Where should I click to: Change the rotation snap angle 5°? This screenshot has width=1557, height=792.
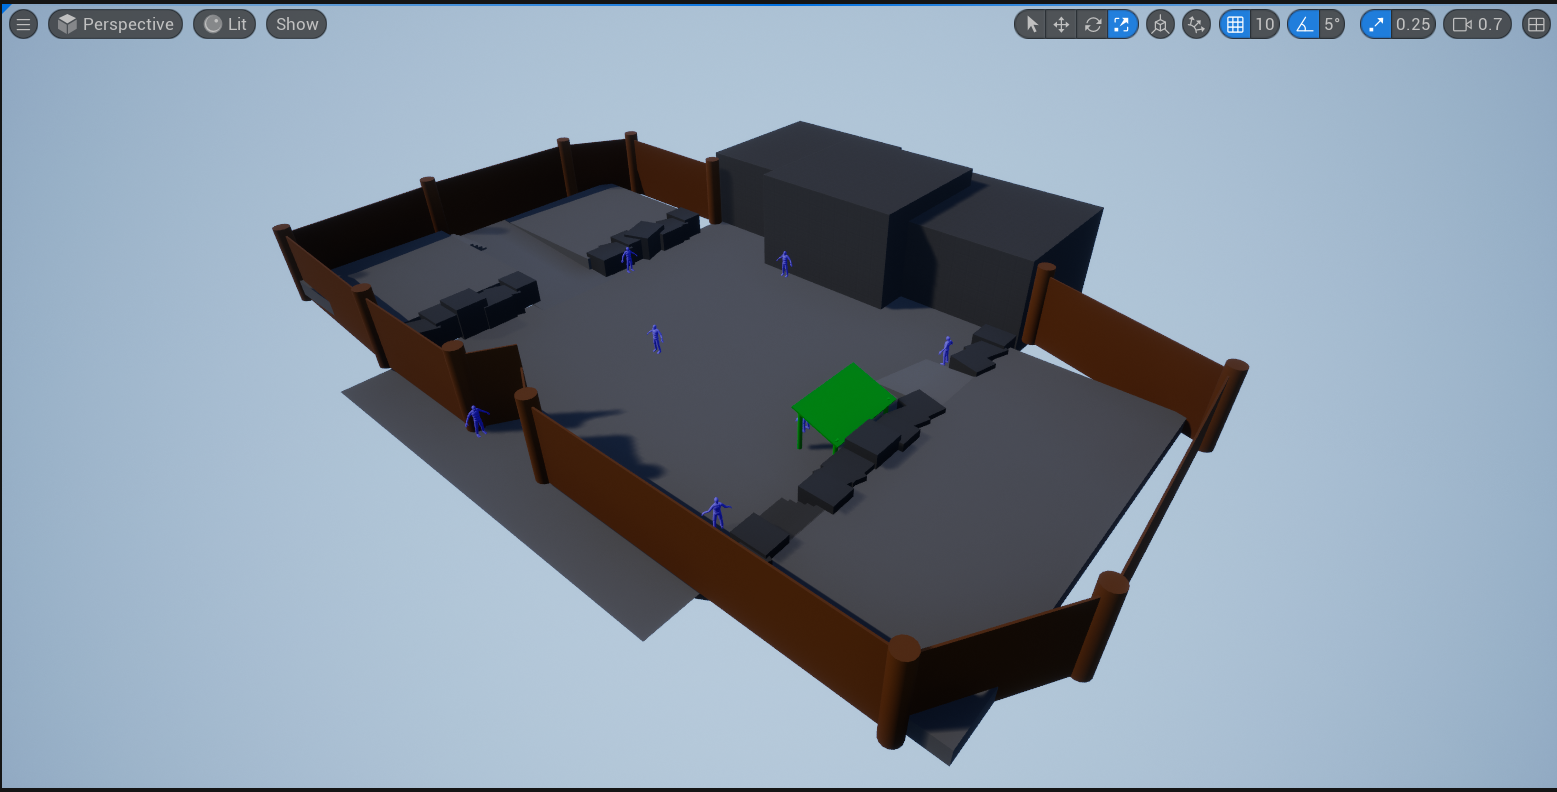click(x=1331, y=24)
